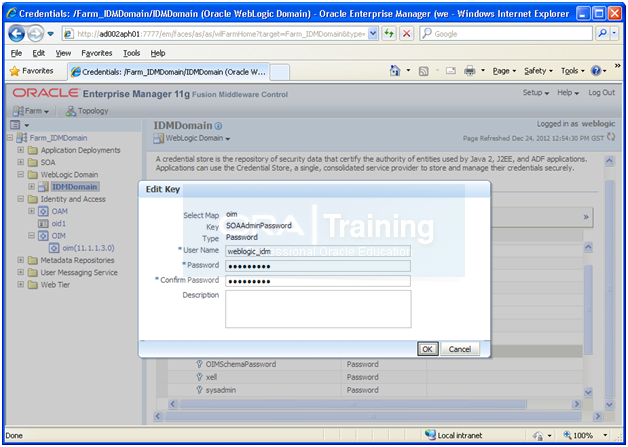Open the Tools command bar menu

[573, 71]
